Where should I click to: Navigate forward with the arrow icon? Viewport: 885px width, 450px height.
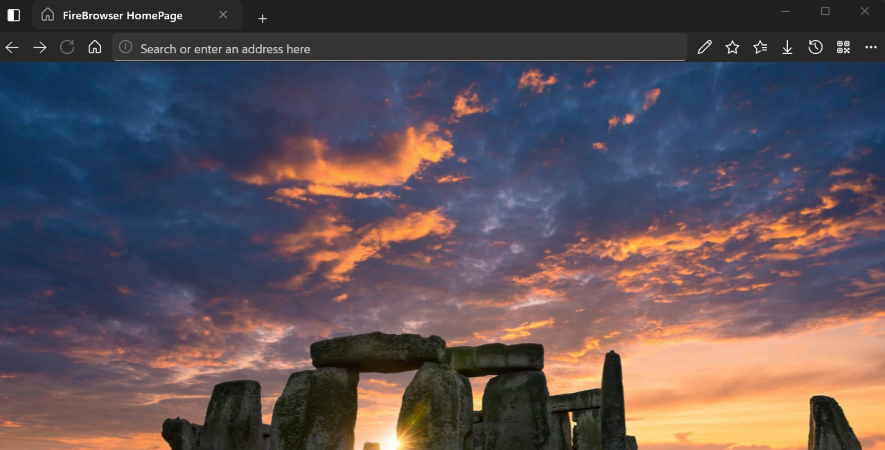(x=40, y=47)
